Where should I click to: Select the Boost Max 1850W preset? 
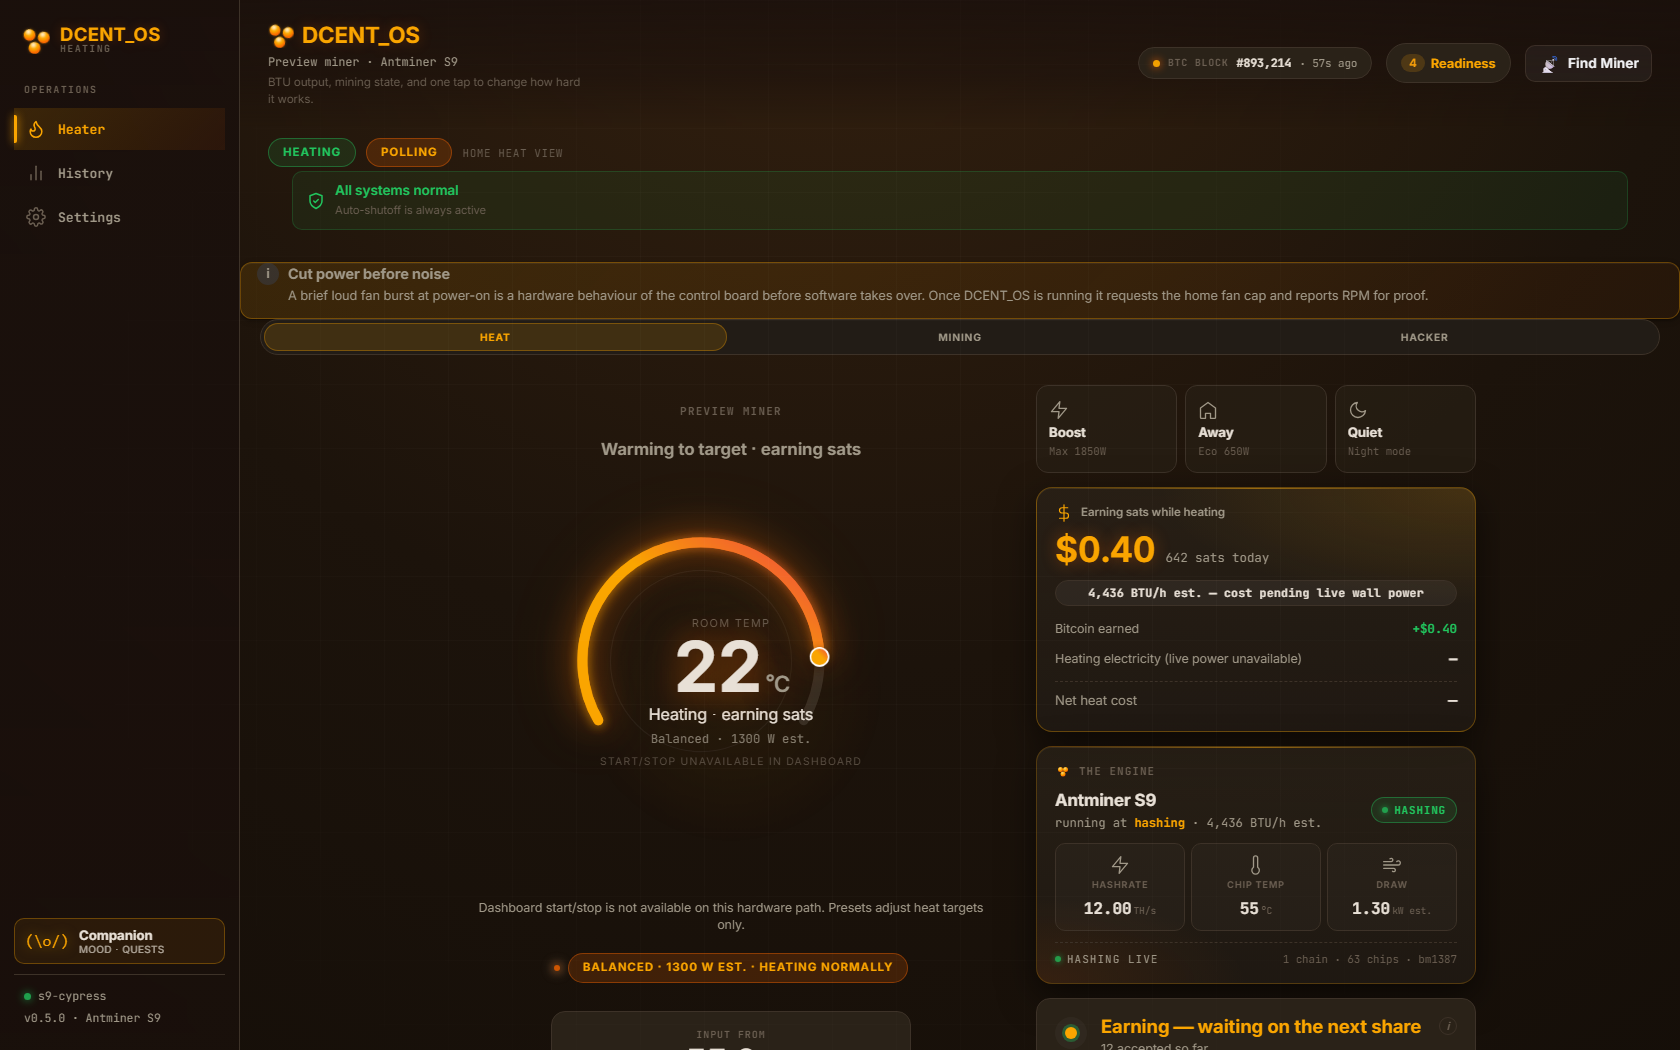(1106, 429)
